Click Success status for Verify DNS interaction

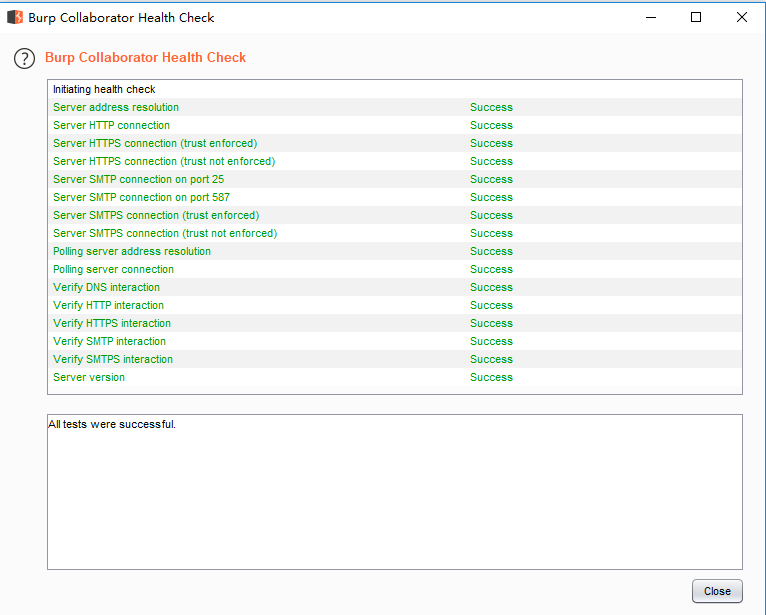(491, 287)
